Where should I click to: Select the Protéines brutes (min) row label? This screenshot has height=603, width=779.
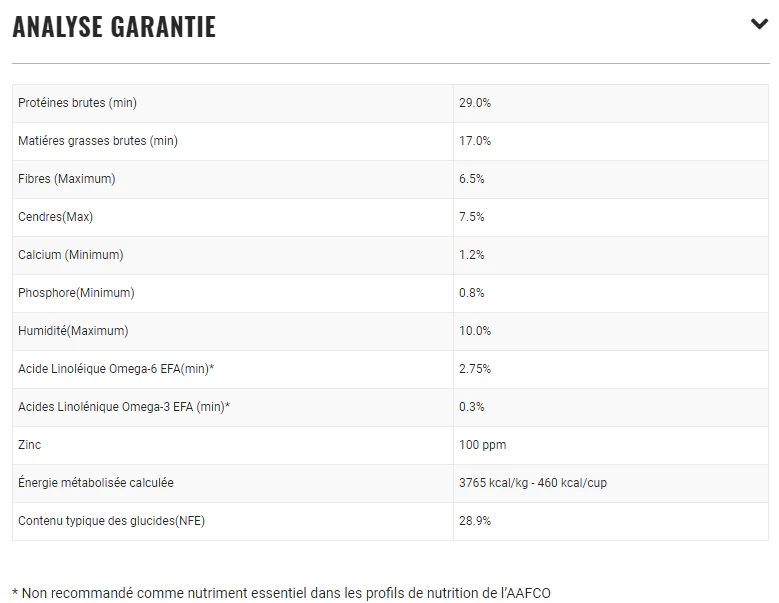click(x=77, y=103)
